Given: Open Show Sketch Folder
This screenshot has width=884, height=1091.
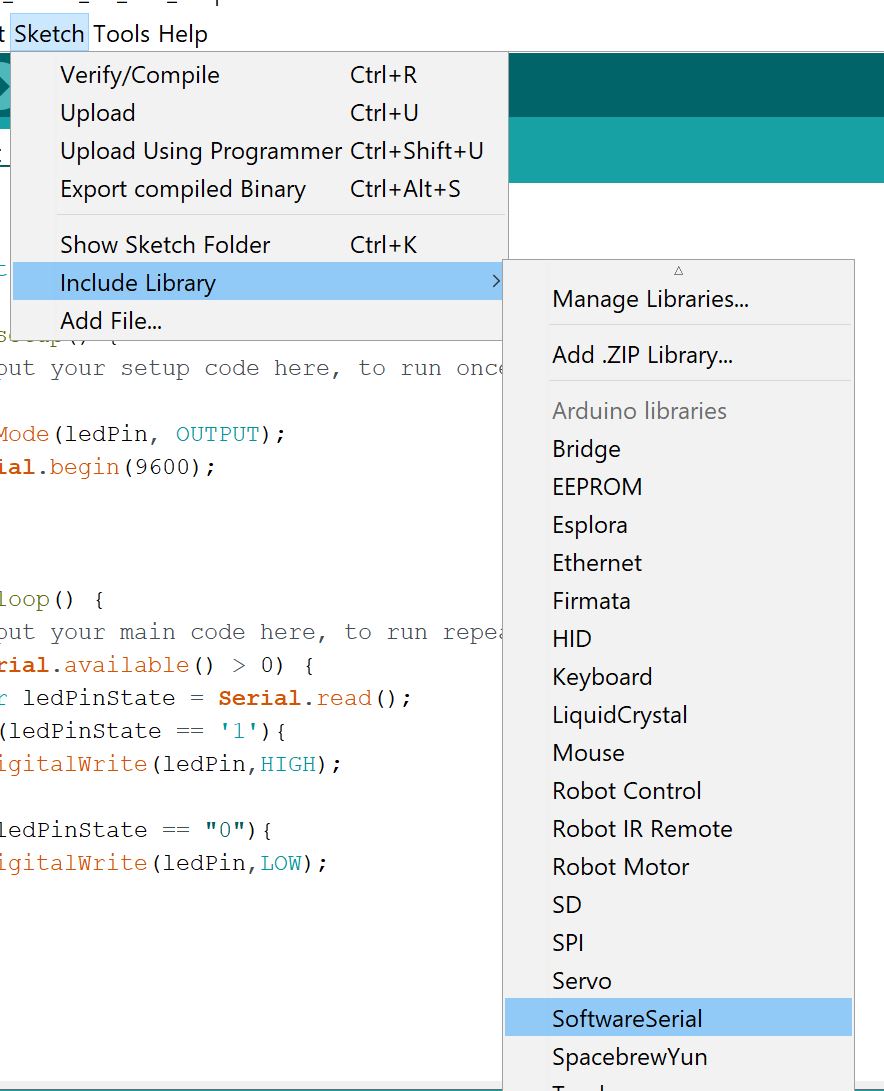Looking at the screenshot, I should [165, 245].
